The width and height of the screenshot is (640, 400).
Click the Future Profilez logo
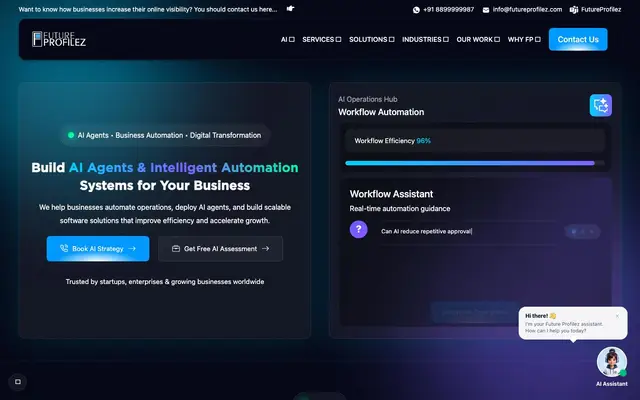point(59,39)
